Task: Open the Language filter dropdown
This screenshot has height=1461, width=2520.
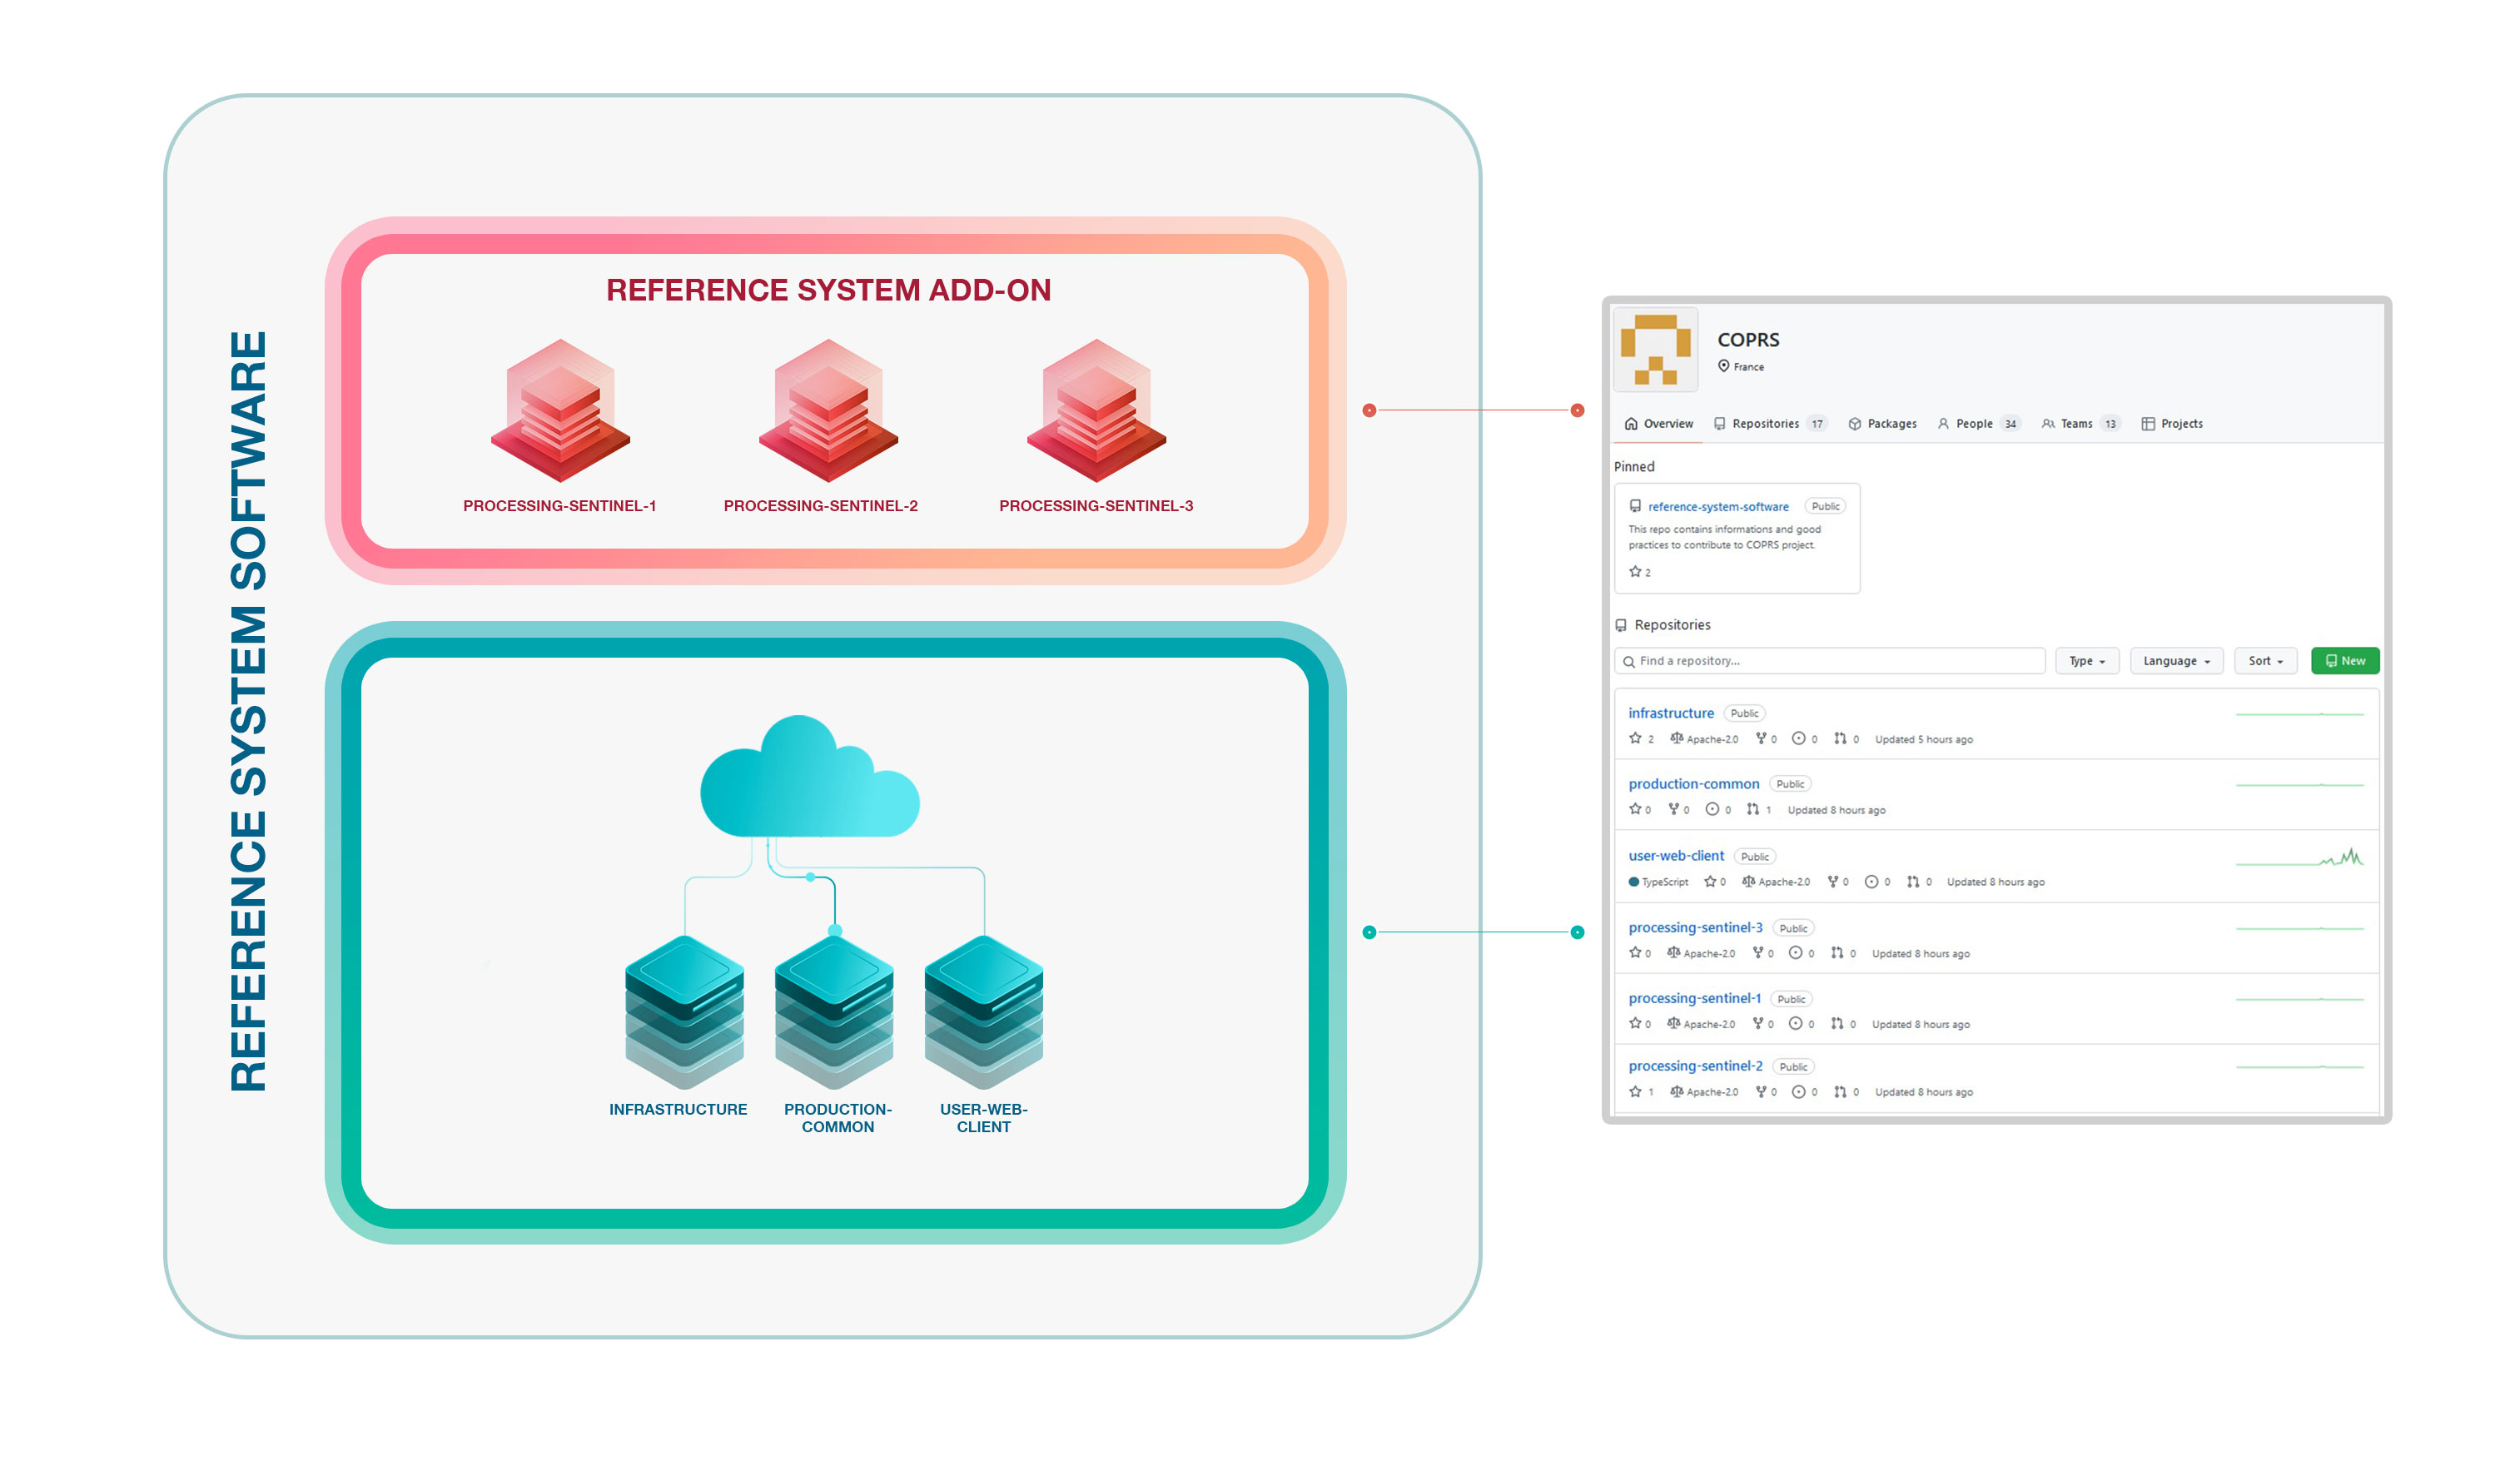Action: [x=2176, y=661]
